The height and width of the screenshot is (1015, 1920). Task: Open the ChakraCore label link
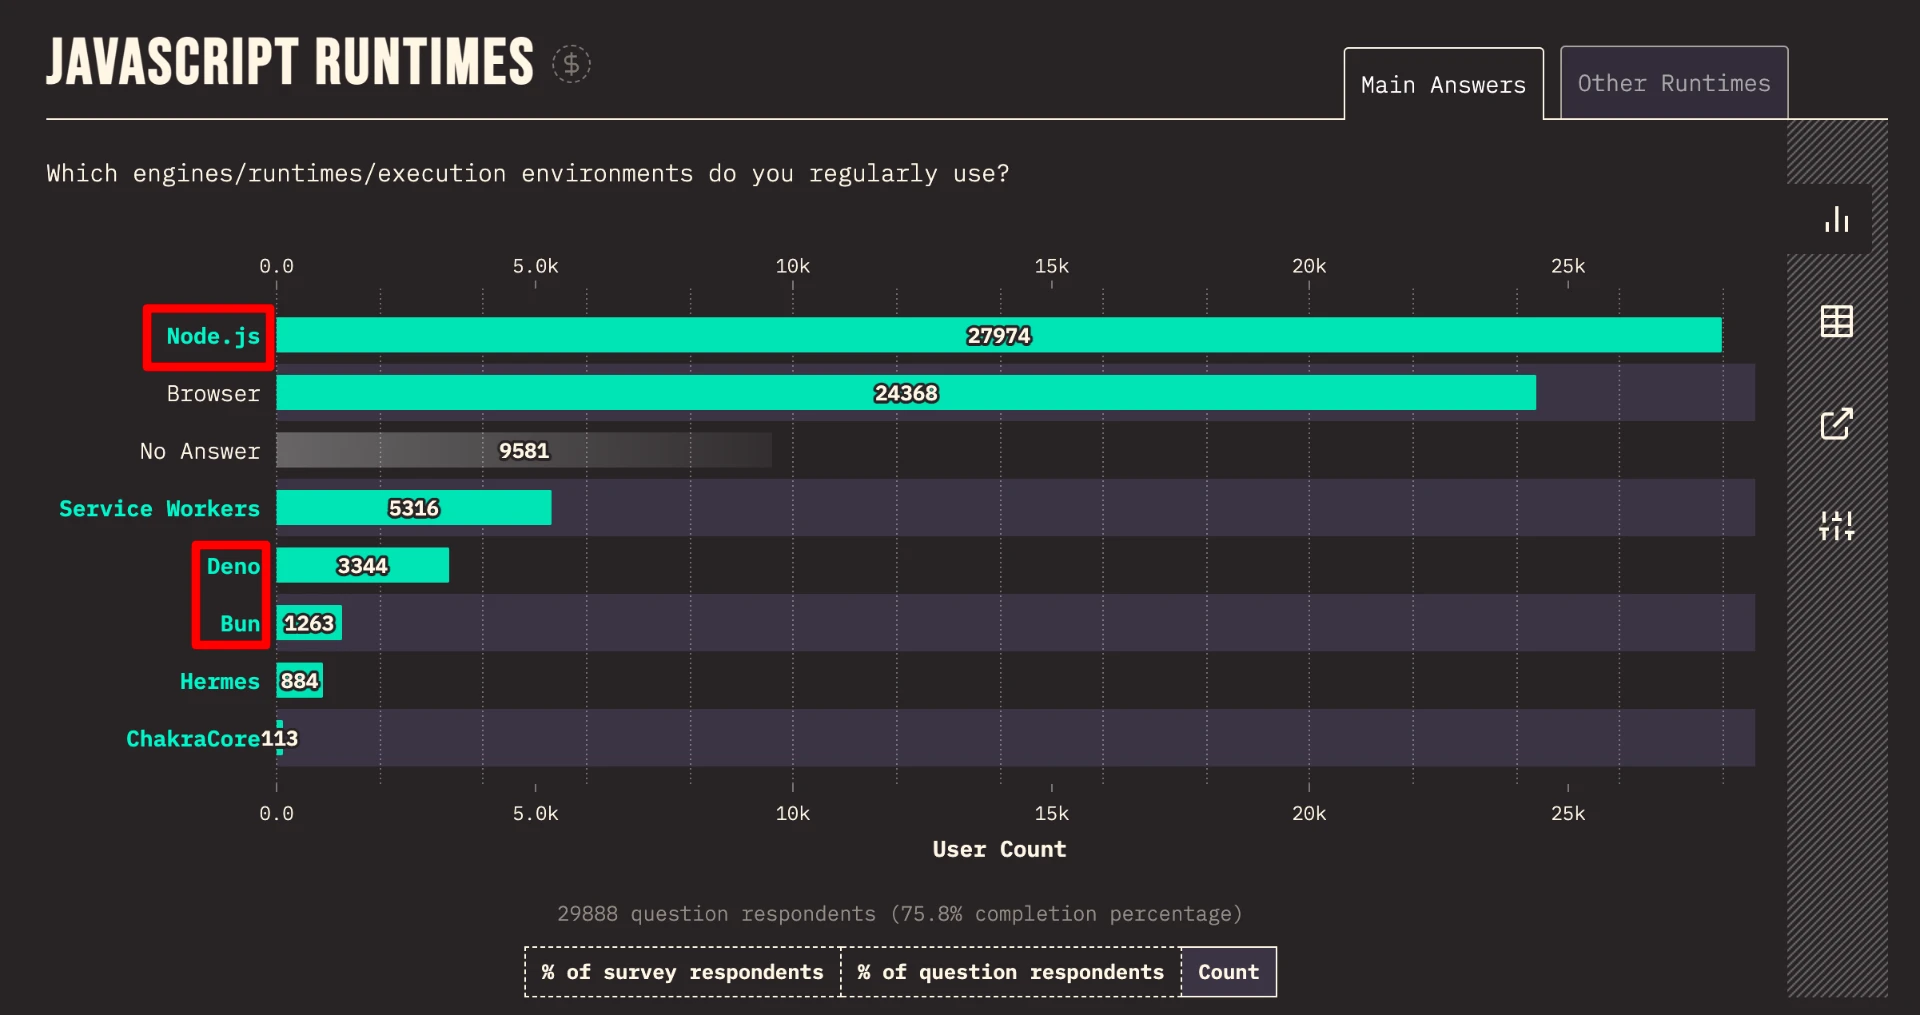coord(193,738)
